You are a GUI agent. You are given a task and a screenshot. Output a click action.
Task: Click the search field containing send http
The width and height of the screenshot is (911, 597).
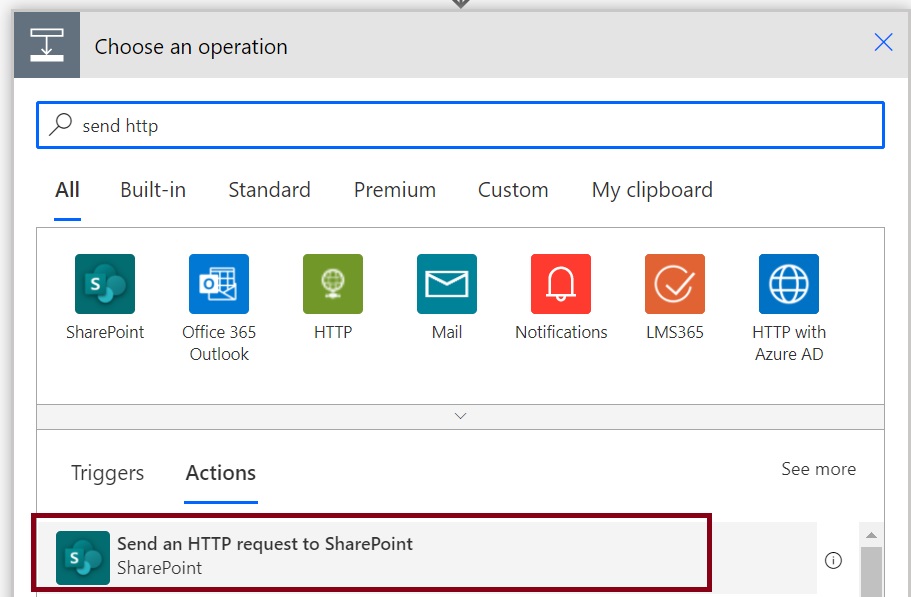tap(460, 125)
